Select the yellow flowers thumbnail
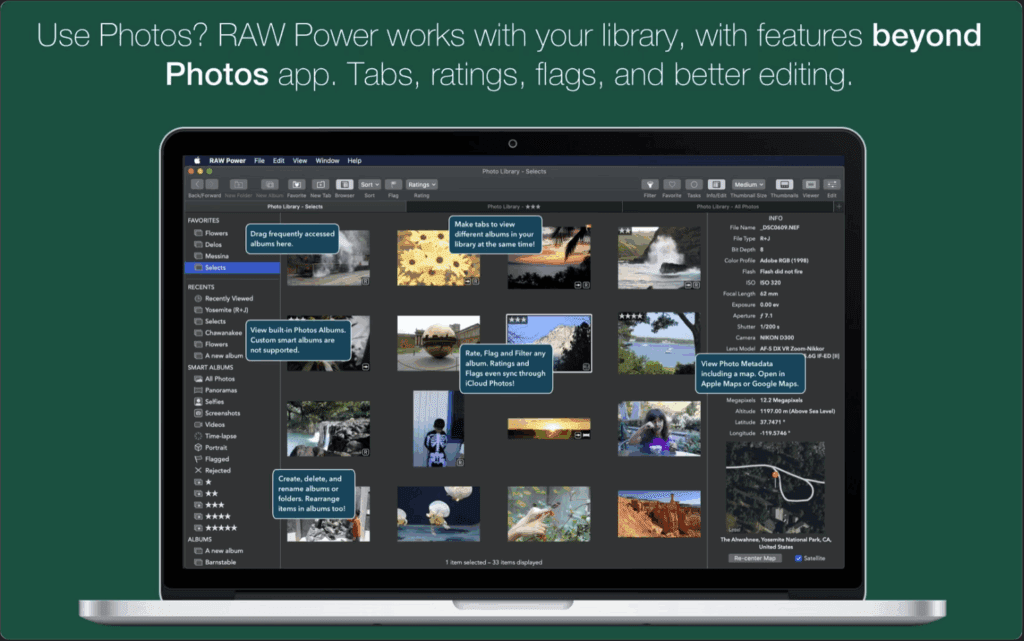The width and height of the screenshot is (1024, 641). point(438,258)
